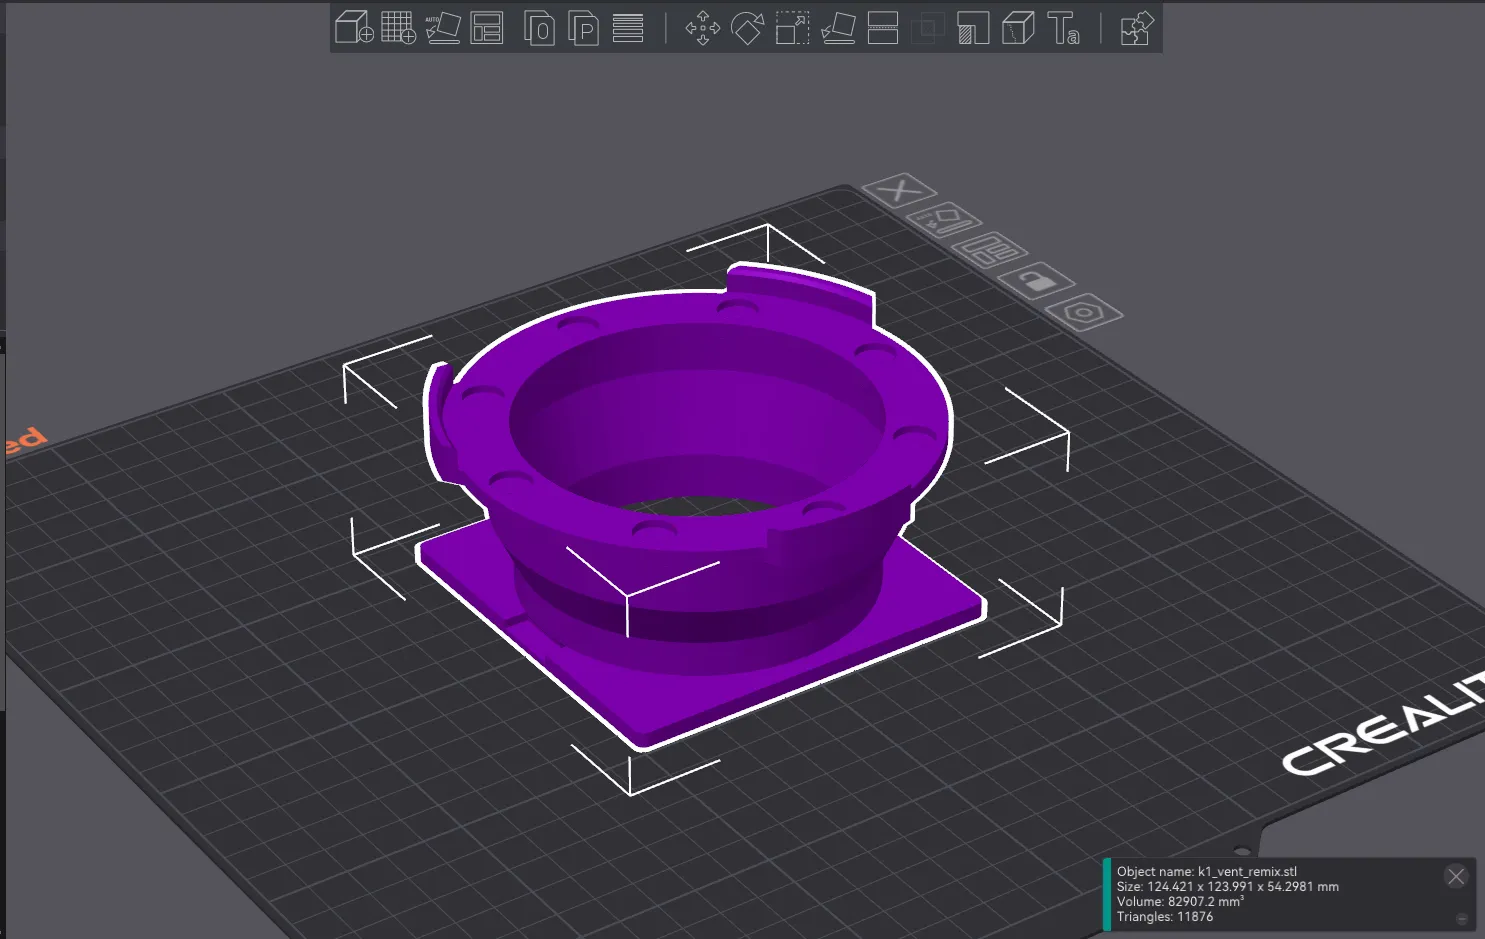This screenshot has height=939, width=1485.
Task: Select the Move tool with four arrows
Action: tap(703, 27)
